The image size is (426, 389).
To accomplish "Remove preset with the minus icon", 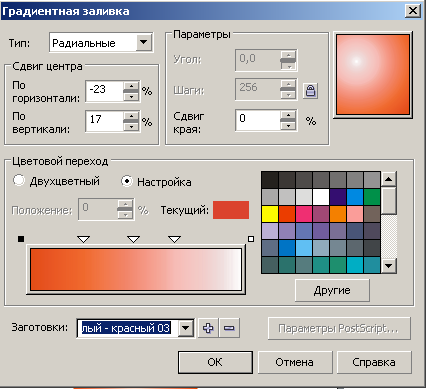I will 229,328.
